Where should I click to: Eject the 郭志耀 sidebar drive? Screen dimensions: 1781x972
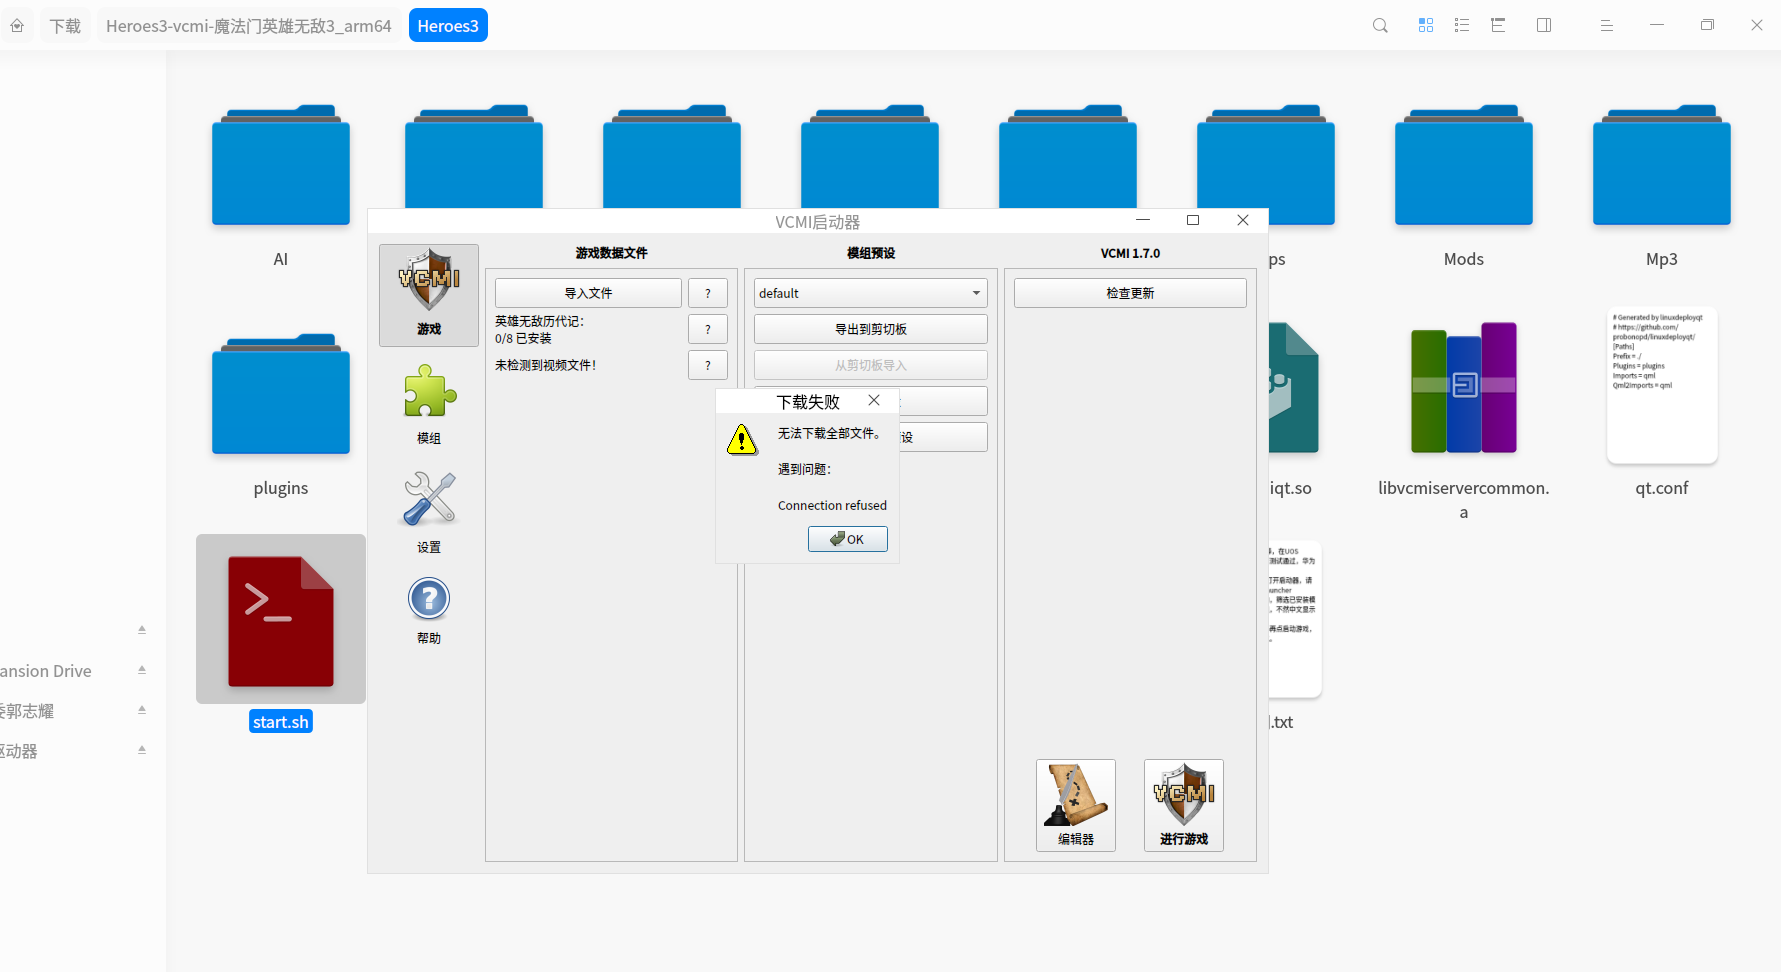click(x=142, y=710)
